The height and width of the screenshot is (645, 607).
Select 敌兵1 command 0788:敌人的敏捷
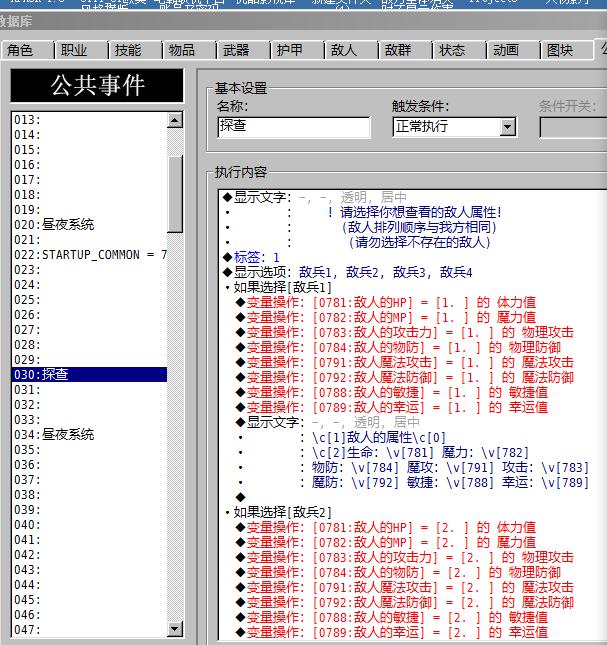(x=392, y=392)
